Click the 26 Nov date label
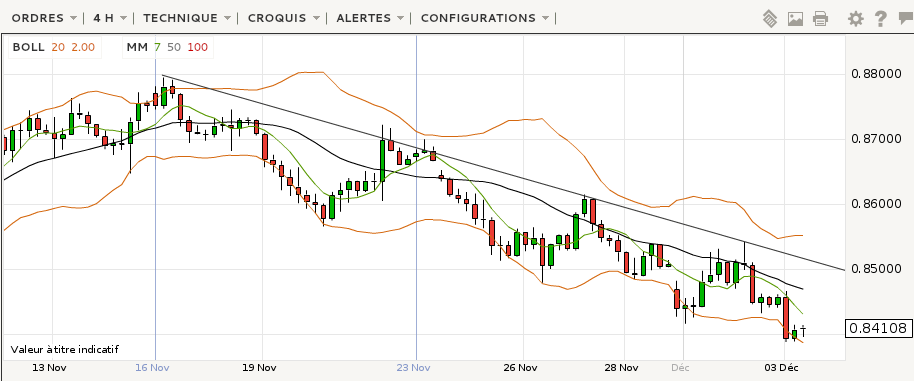The width and height of the screenshot is (914, 381). (520, 368)
